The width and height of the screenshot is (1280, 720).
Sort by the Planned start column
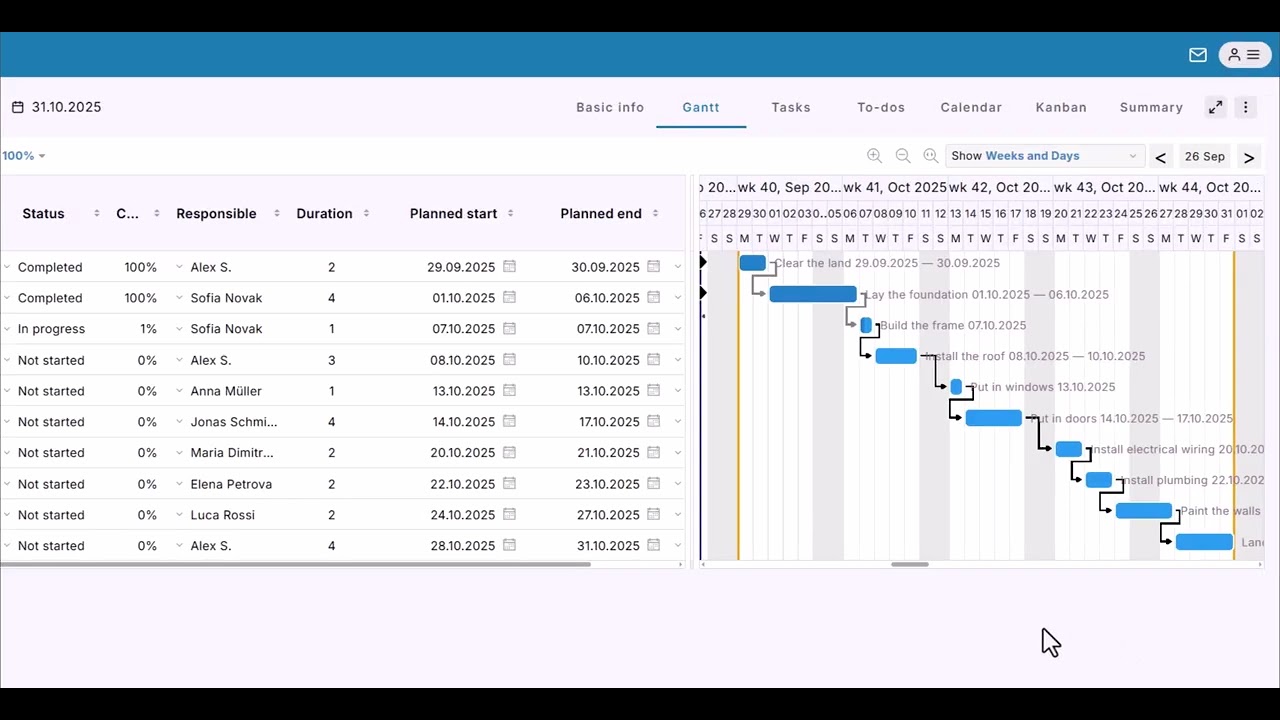[510, 213]
